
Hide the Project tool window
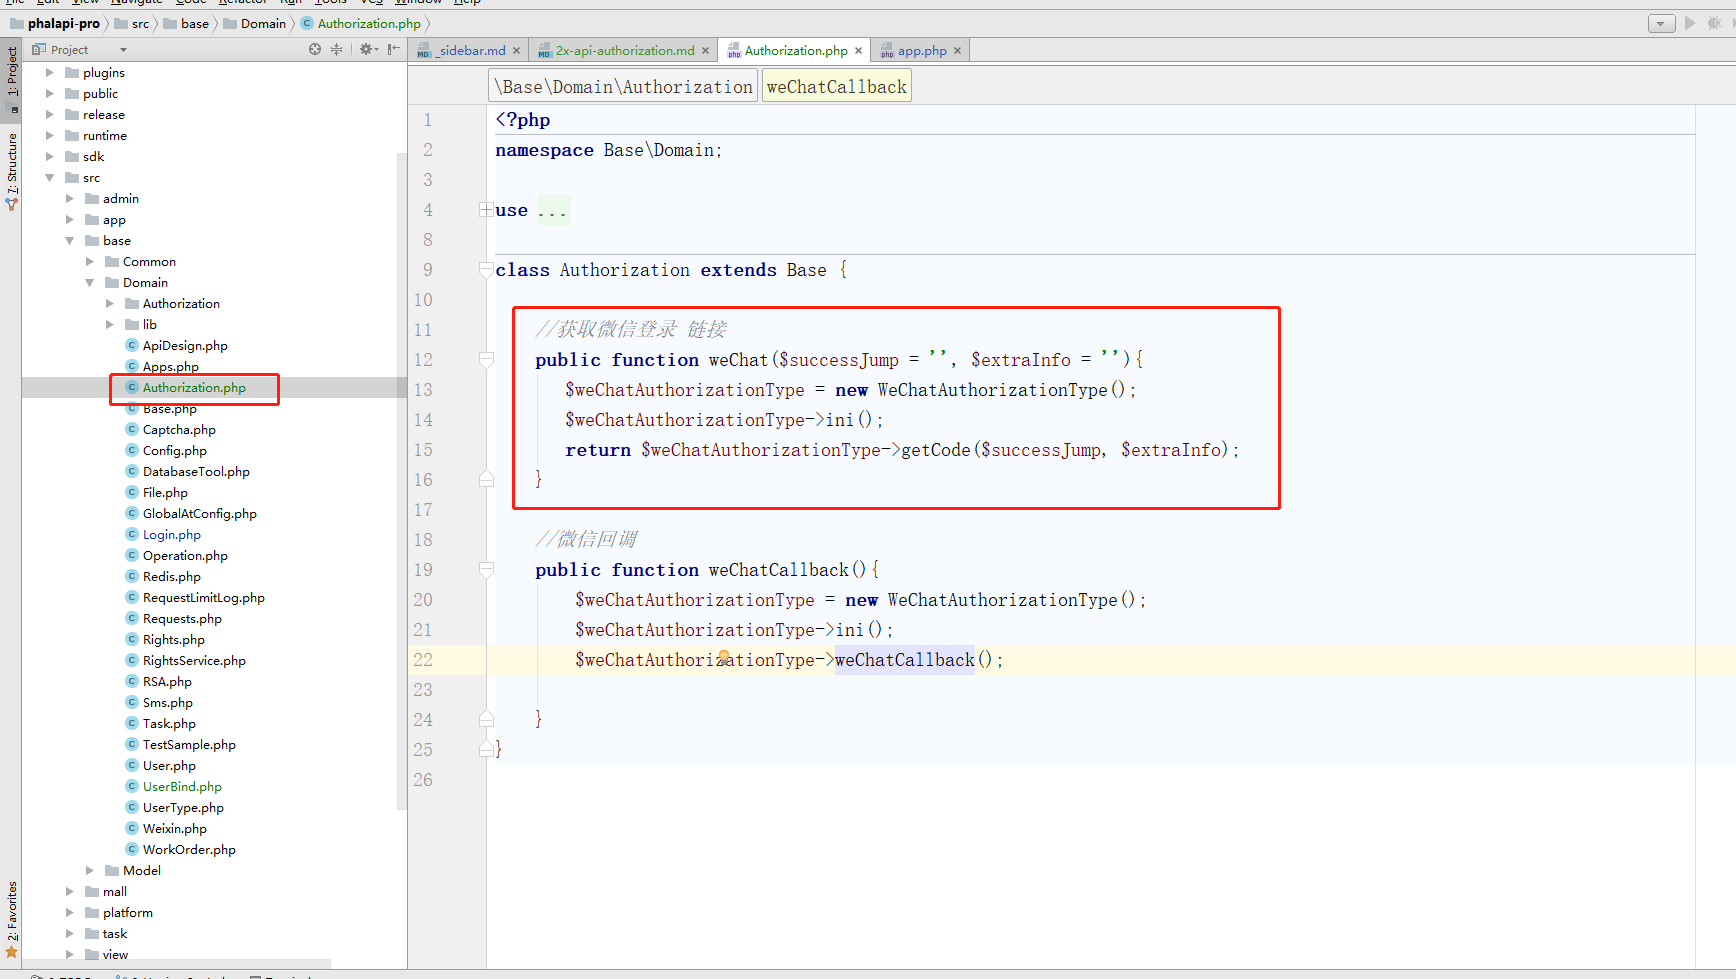click(x=394, y=49)
